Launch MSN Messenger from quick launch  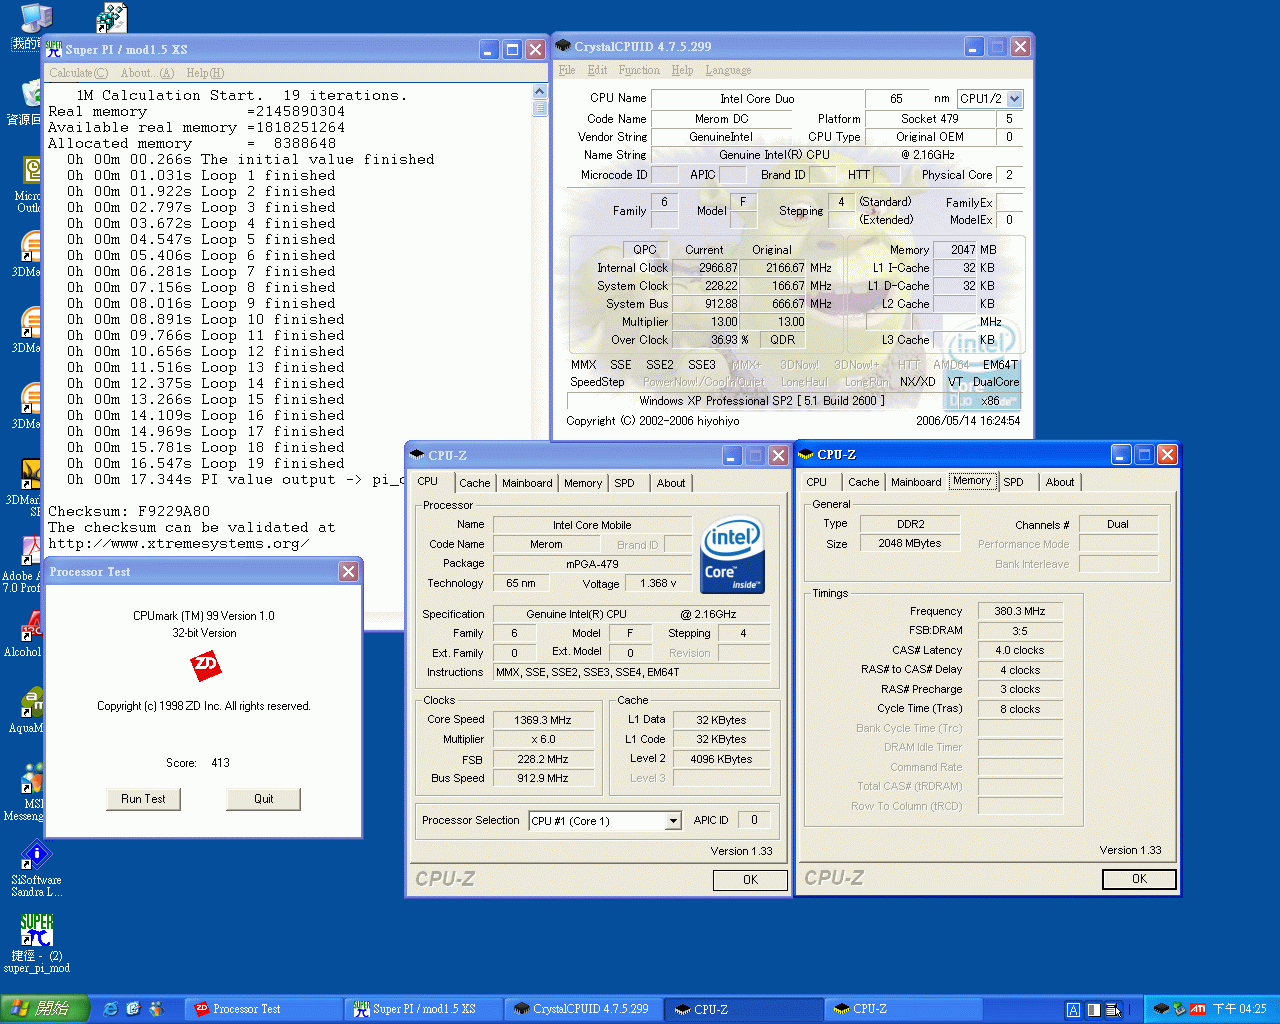pos(156,1009)
